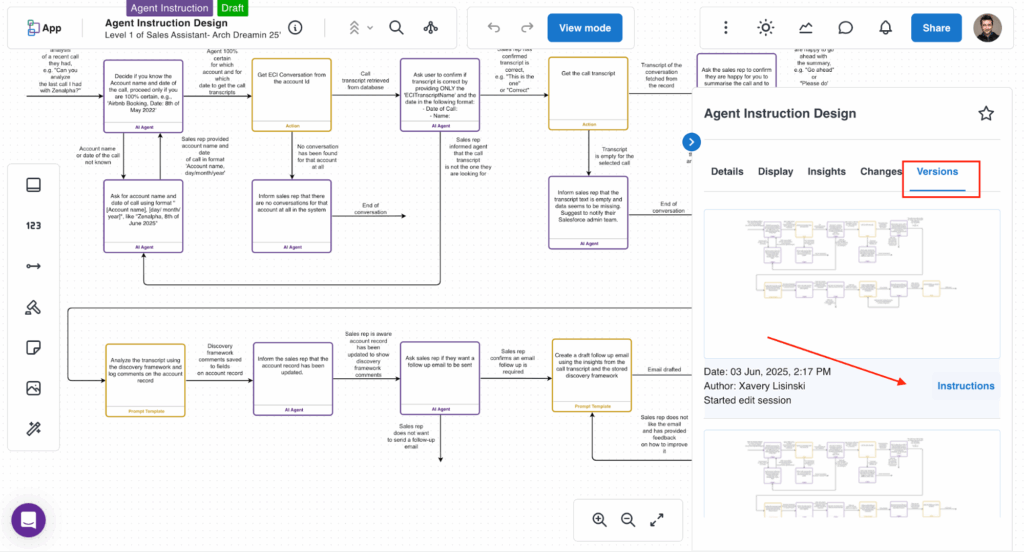Click the magic wand tool in left sidebar

click(33, 428)
